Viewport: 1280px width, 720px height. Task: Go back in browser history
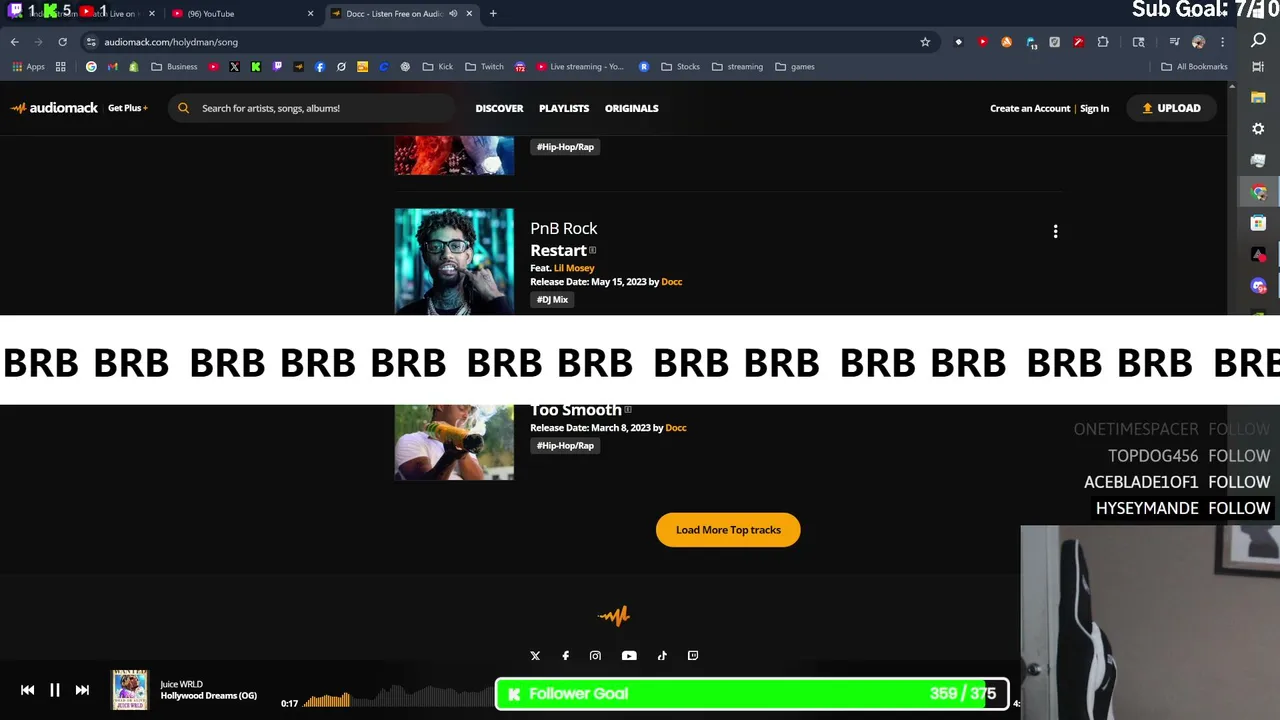(x=14, y=42)
